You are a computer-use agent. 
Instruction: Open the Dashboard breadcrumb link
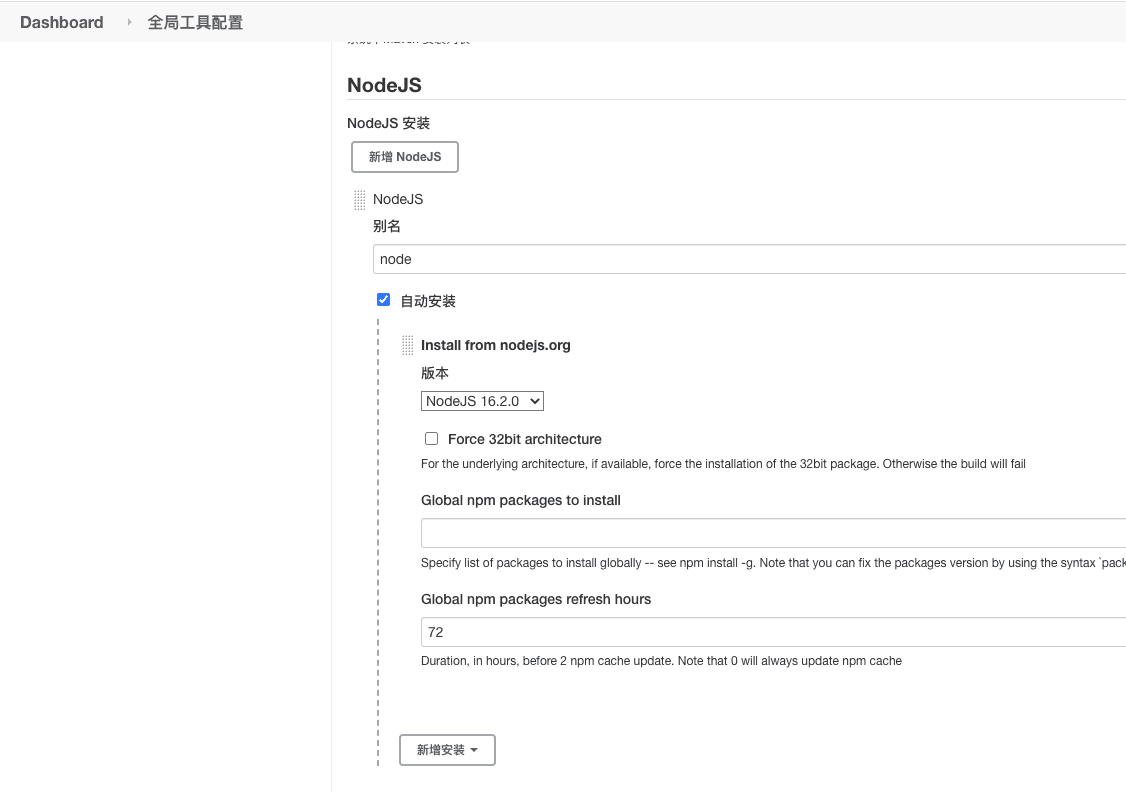click(x=62, y=22)
